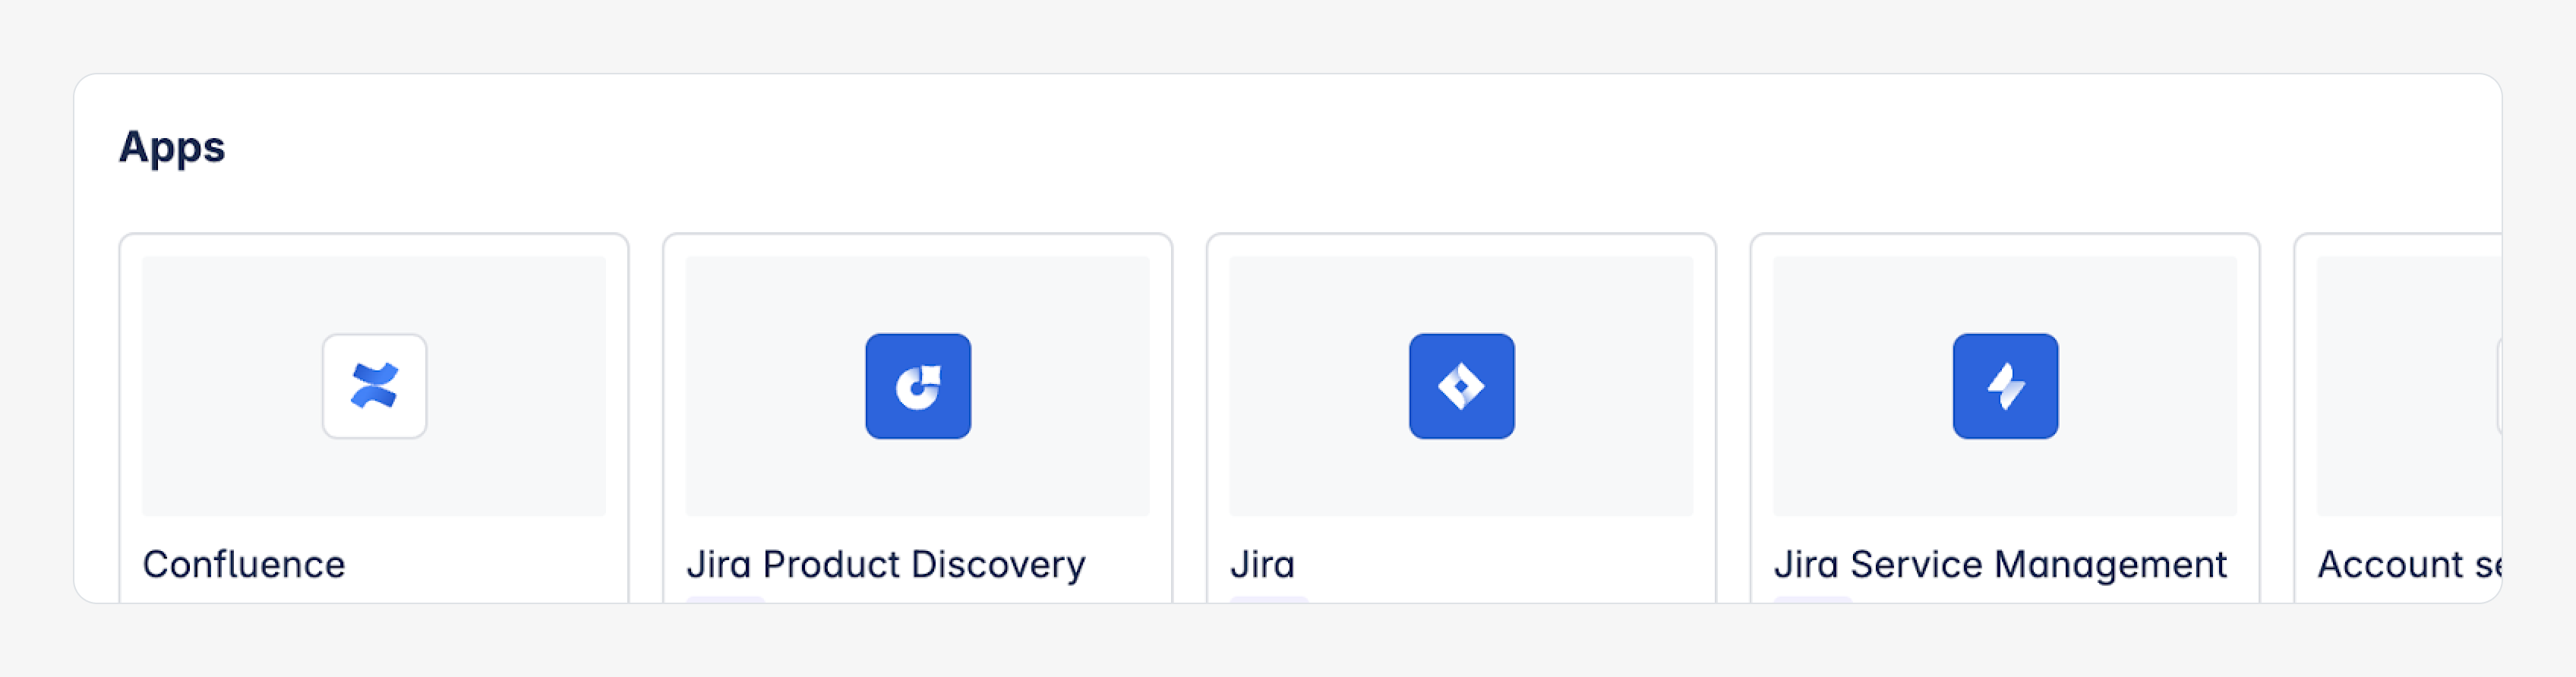Click the cut-off icon on Account settings card
2576x677 pixels.
2498,386
